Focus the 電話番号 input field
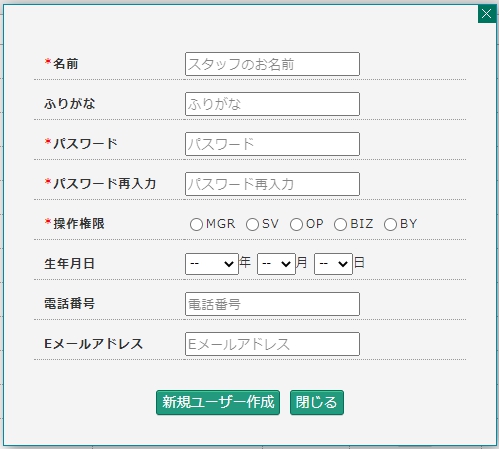 click(x=272, y=304)
